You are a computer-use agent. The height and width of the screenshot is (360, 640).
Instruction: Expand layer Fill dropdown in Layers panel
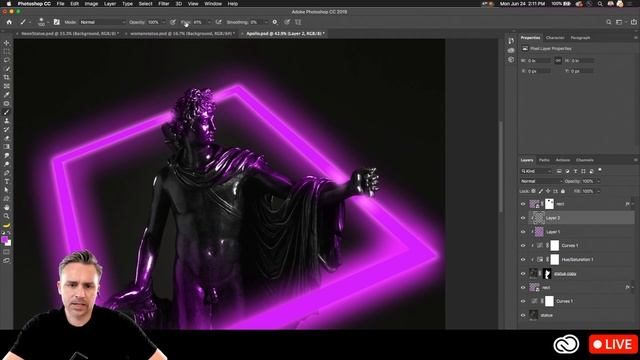point(598,191)
